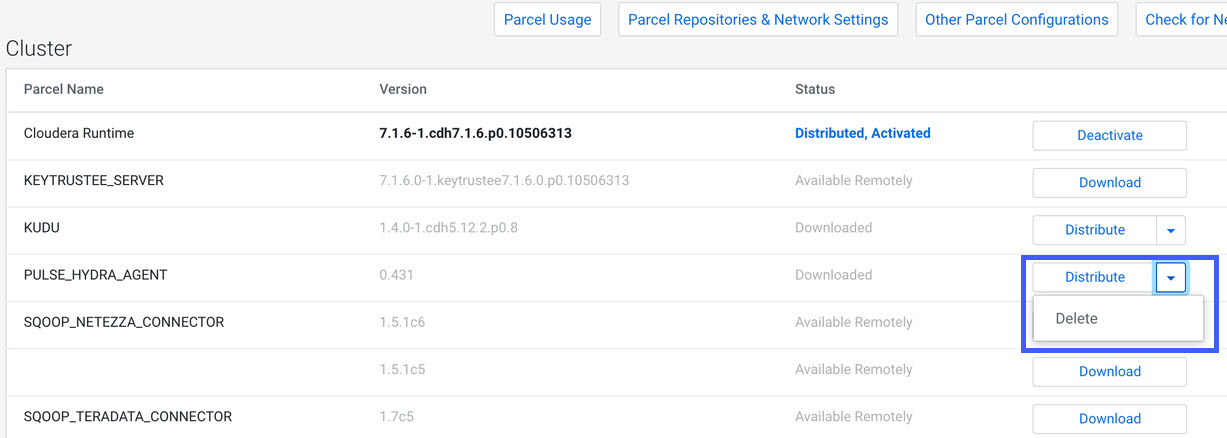Click KEYTRUSTEE_SERVER's Available Remotely status

[854, 180]
